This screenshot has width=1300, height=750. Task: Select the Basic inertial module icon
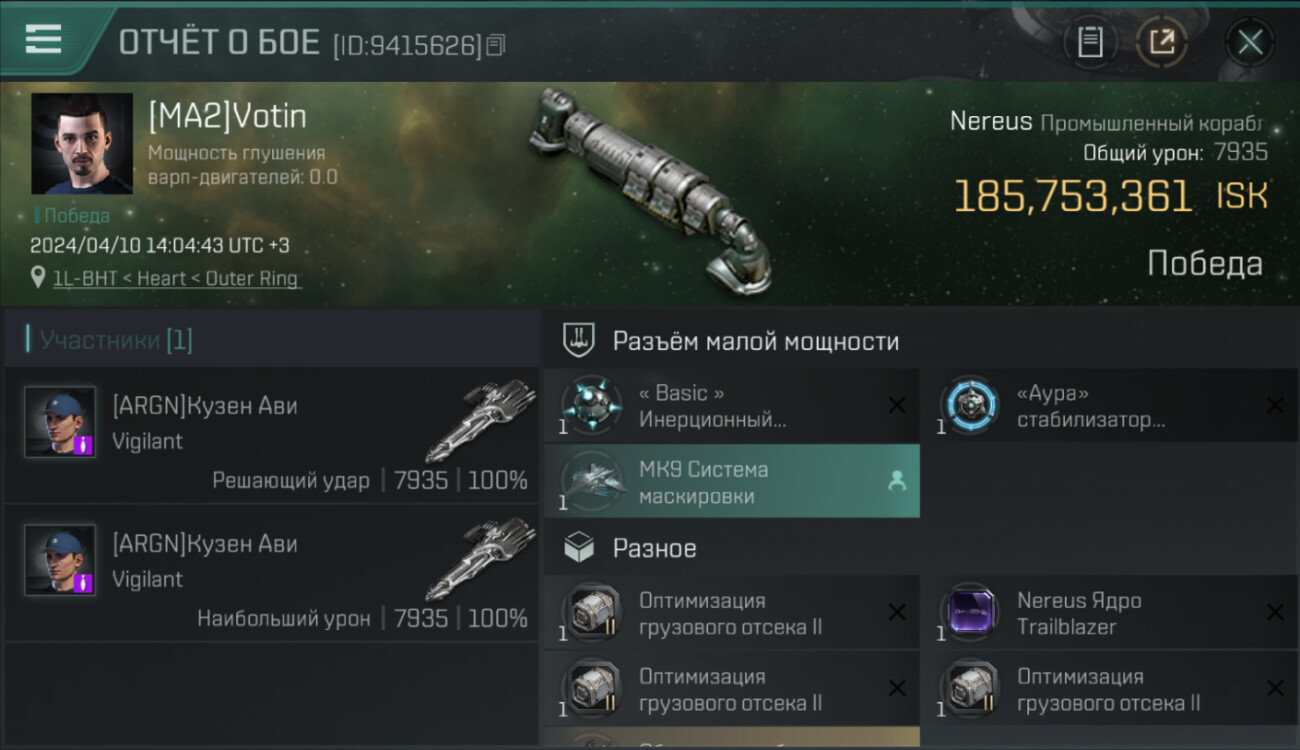point(591,405)
